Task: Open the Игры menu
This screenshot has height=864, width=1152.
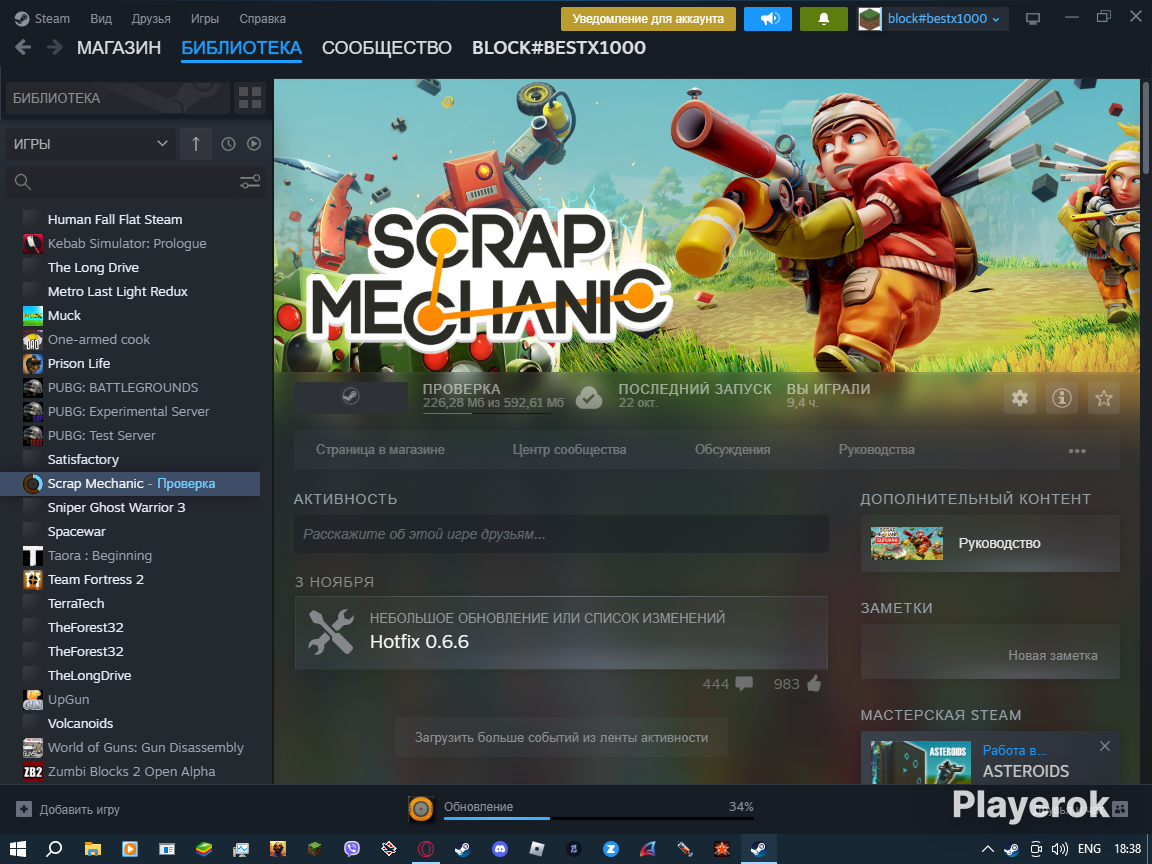Action: click(204, 18)
